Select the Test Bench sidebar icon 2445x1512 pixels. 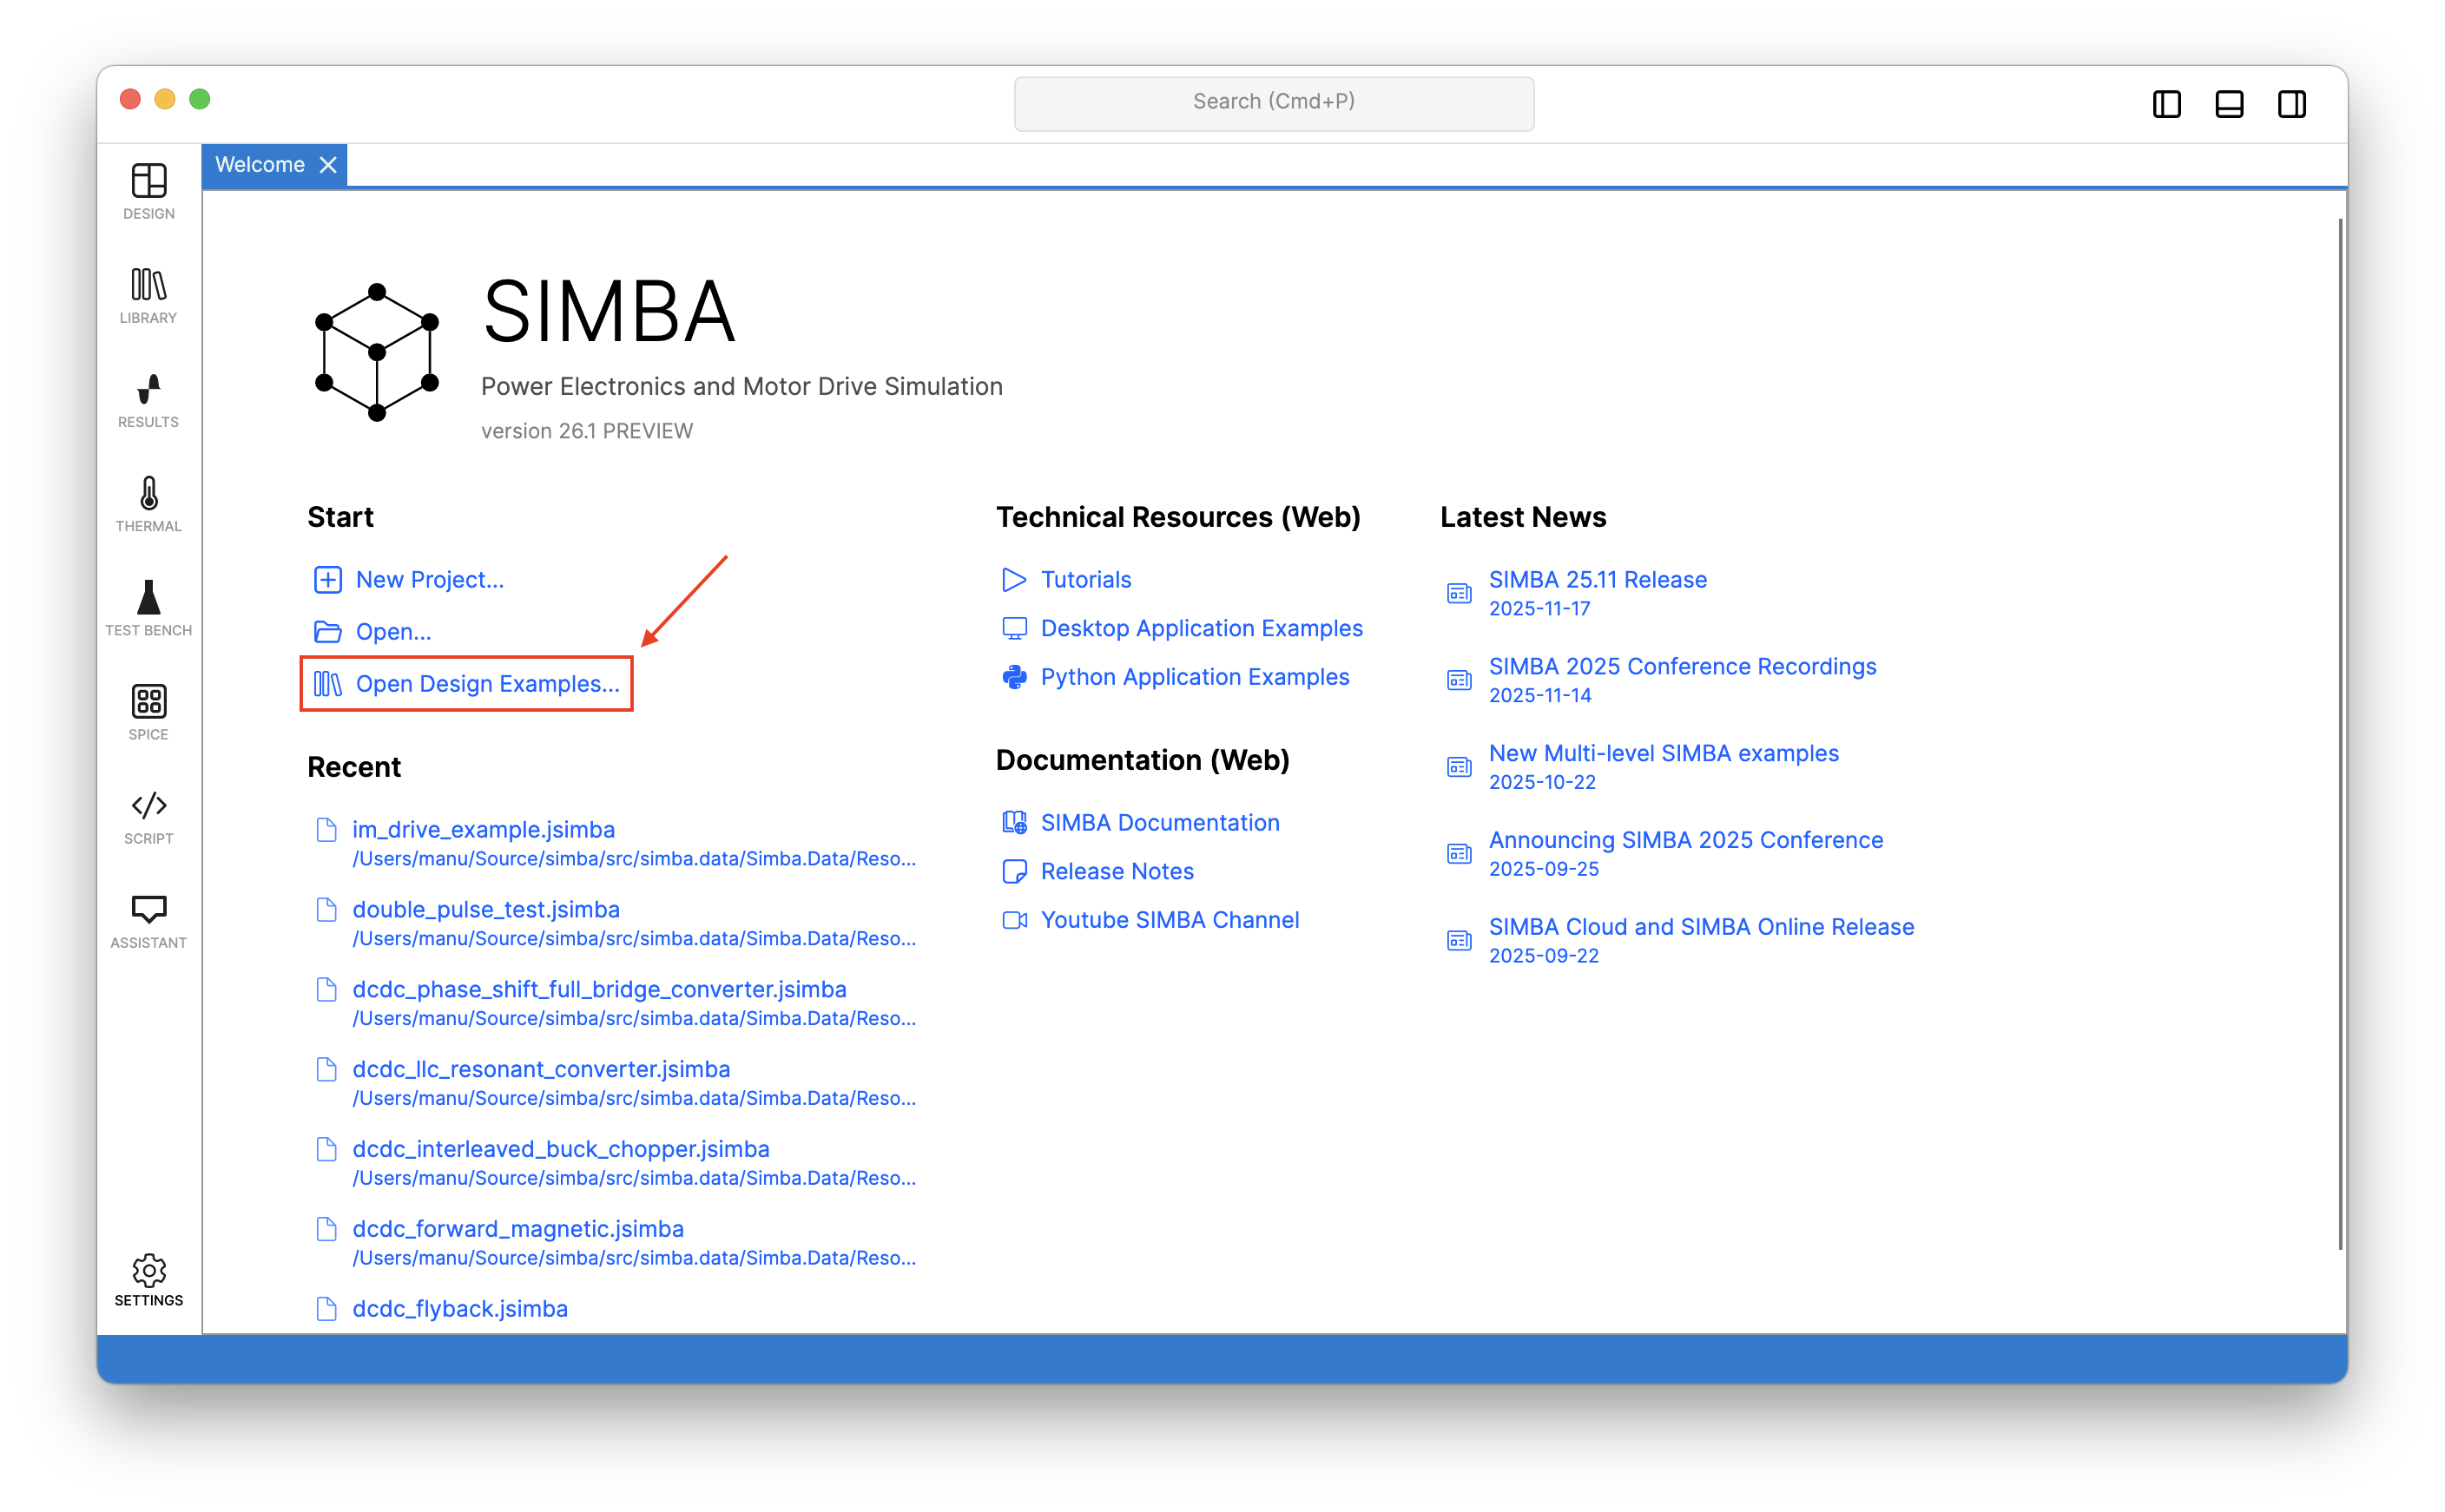click(x=148, y=608)
